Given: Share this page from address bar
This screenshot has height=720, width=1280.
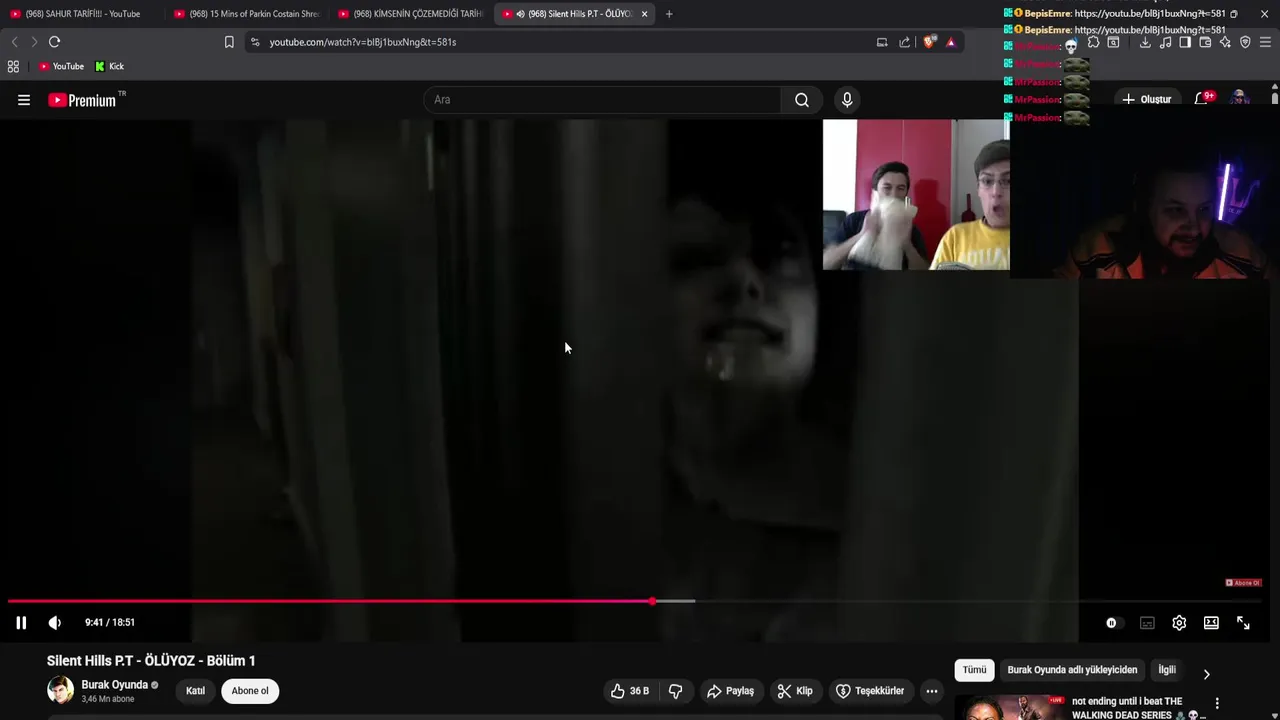Looking at the screenshot, I should click(x=905, y=42).
